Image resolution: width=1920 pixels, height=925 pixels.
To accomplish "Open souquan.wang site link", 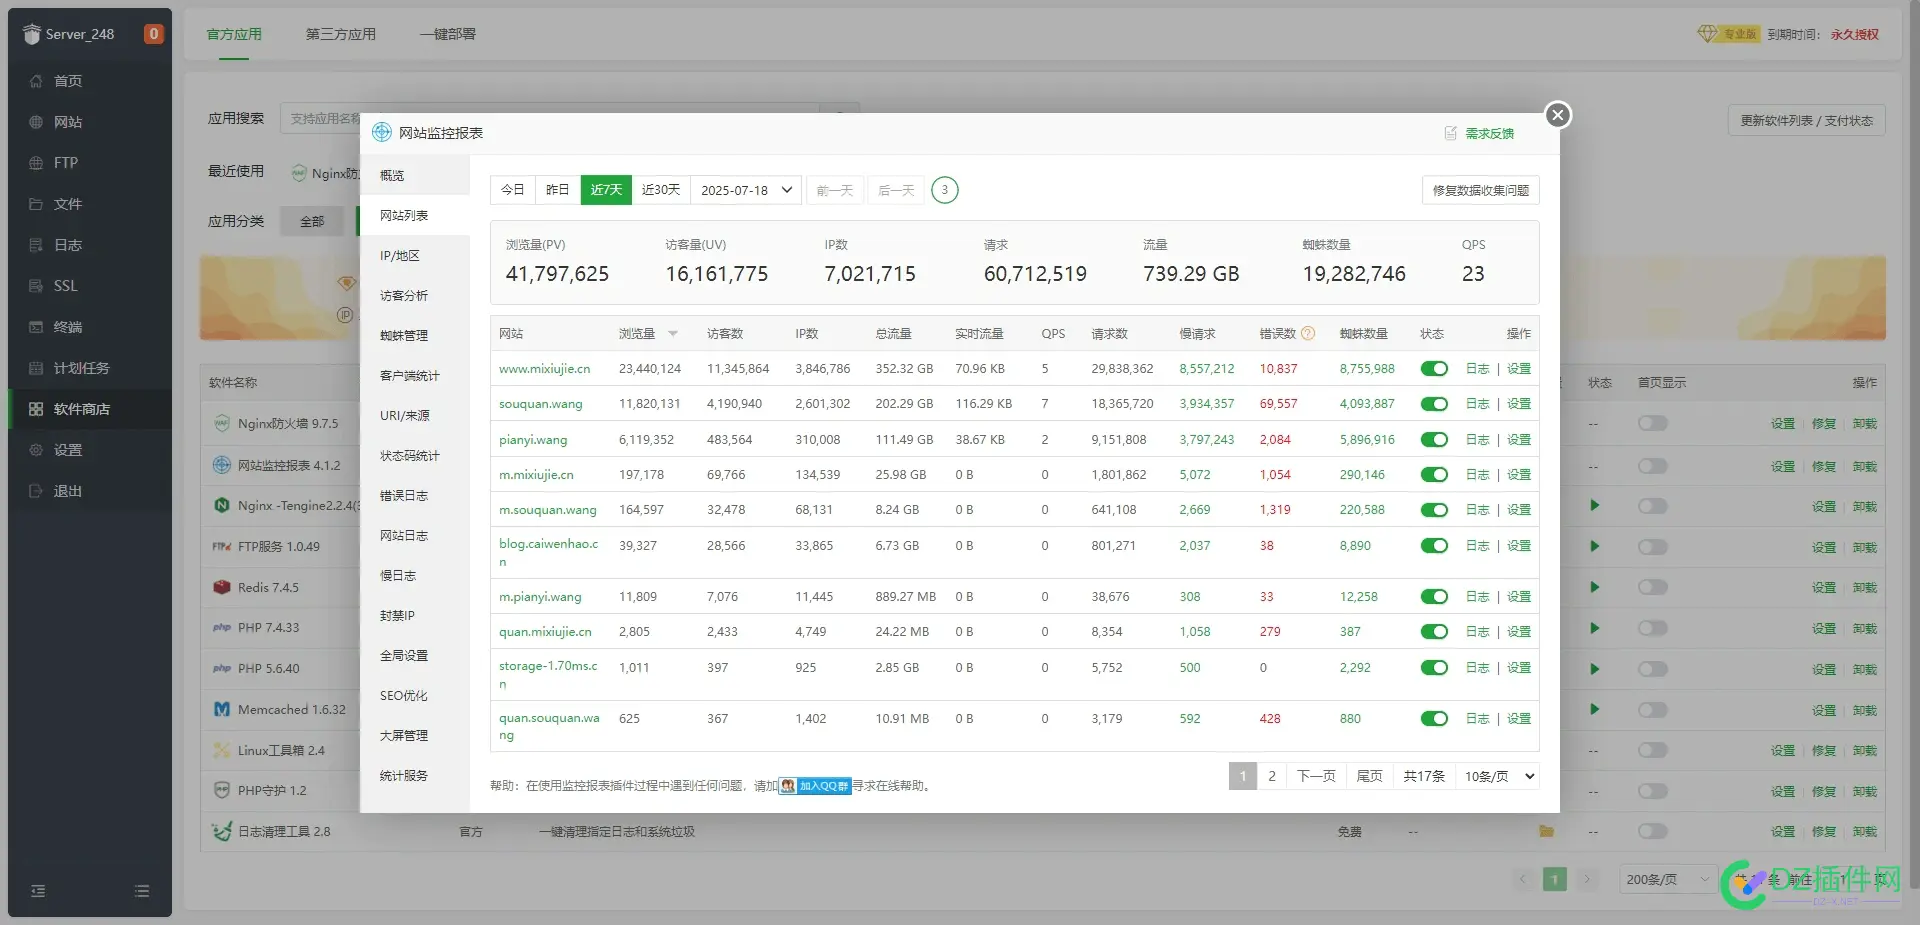I will tap(540, 404).
